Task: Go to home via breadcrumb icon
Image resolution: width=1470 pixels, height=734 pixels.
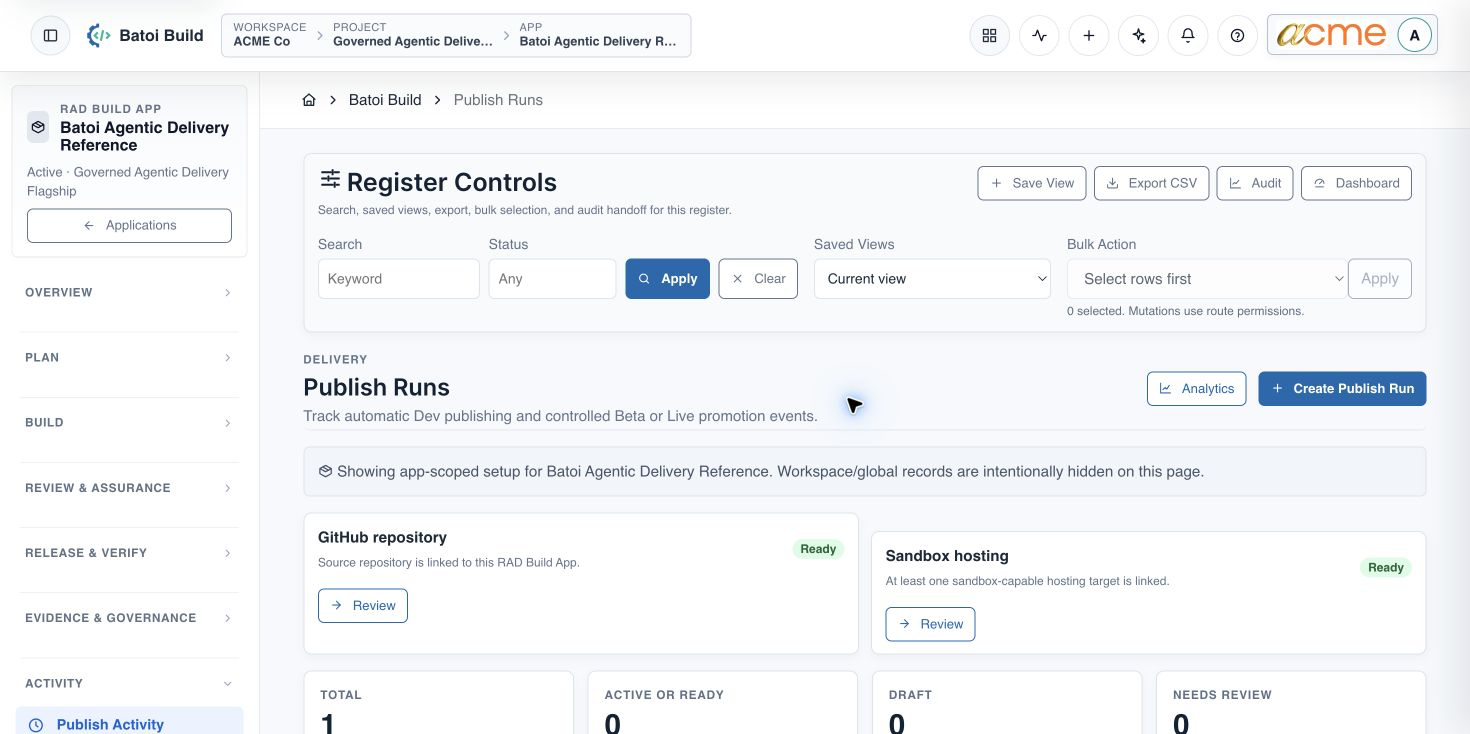Action: (309, 100)
